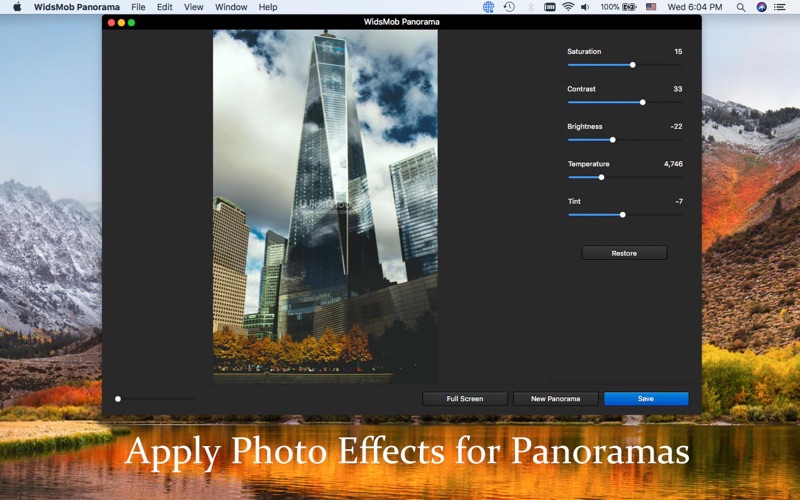Open the View menu
Image resolution: width=800 pixels, height=500 pixels.
tap(193, 7)
